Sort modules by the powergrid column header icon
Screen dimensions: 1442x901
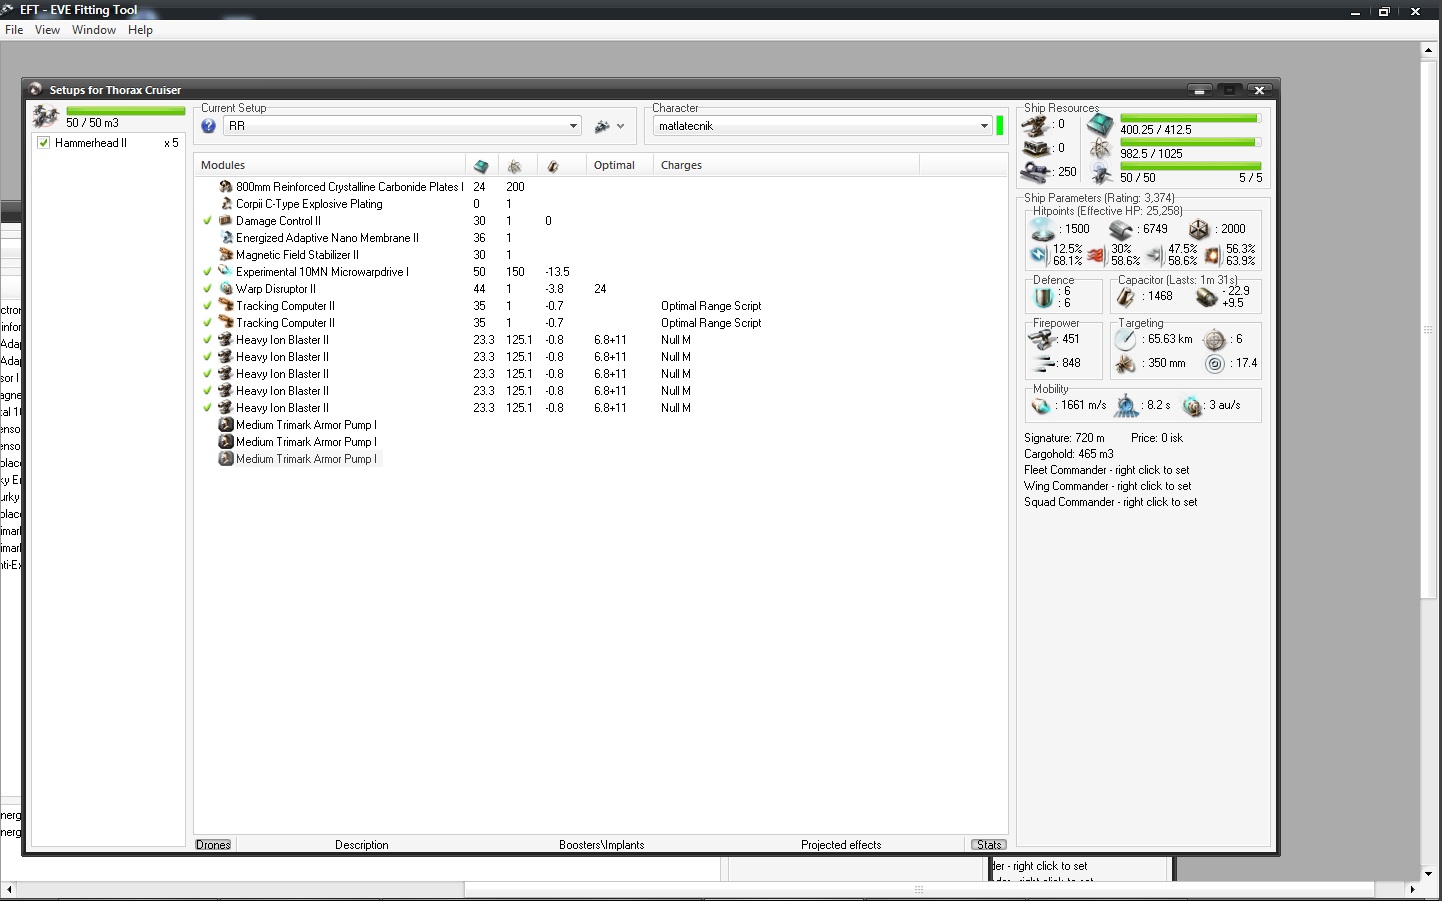pyautogui.click(x=514, y=166)
